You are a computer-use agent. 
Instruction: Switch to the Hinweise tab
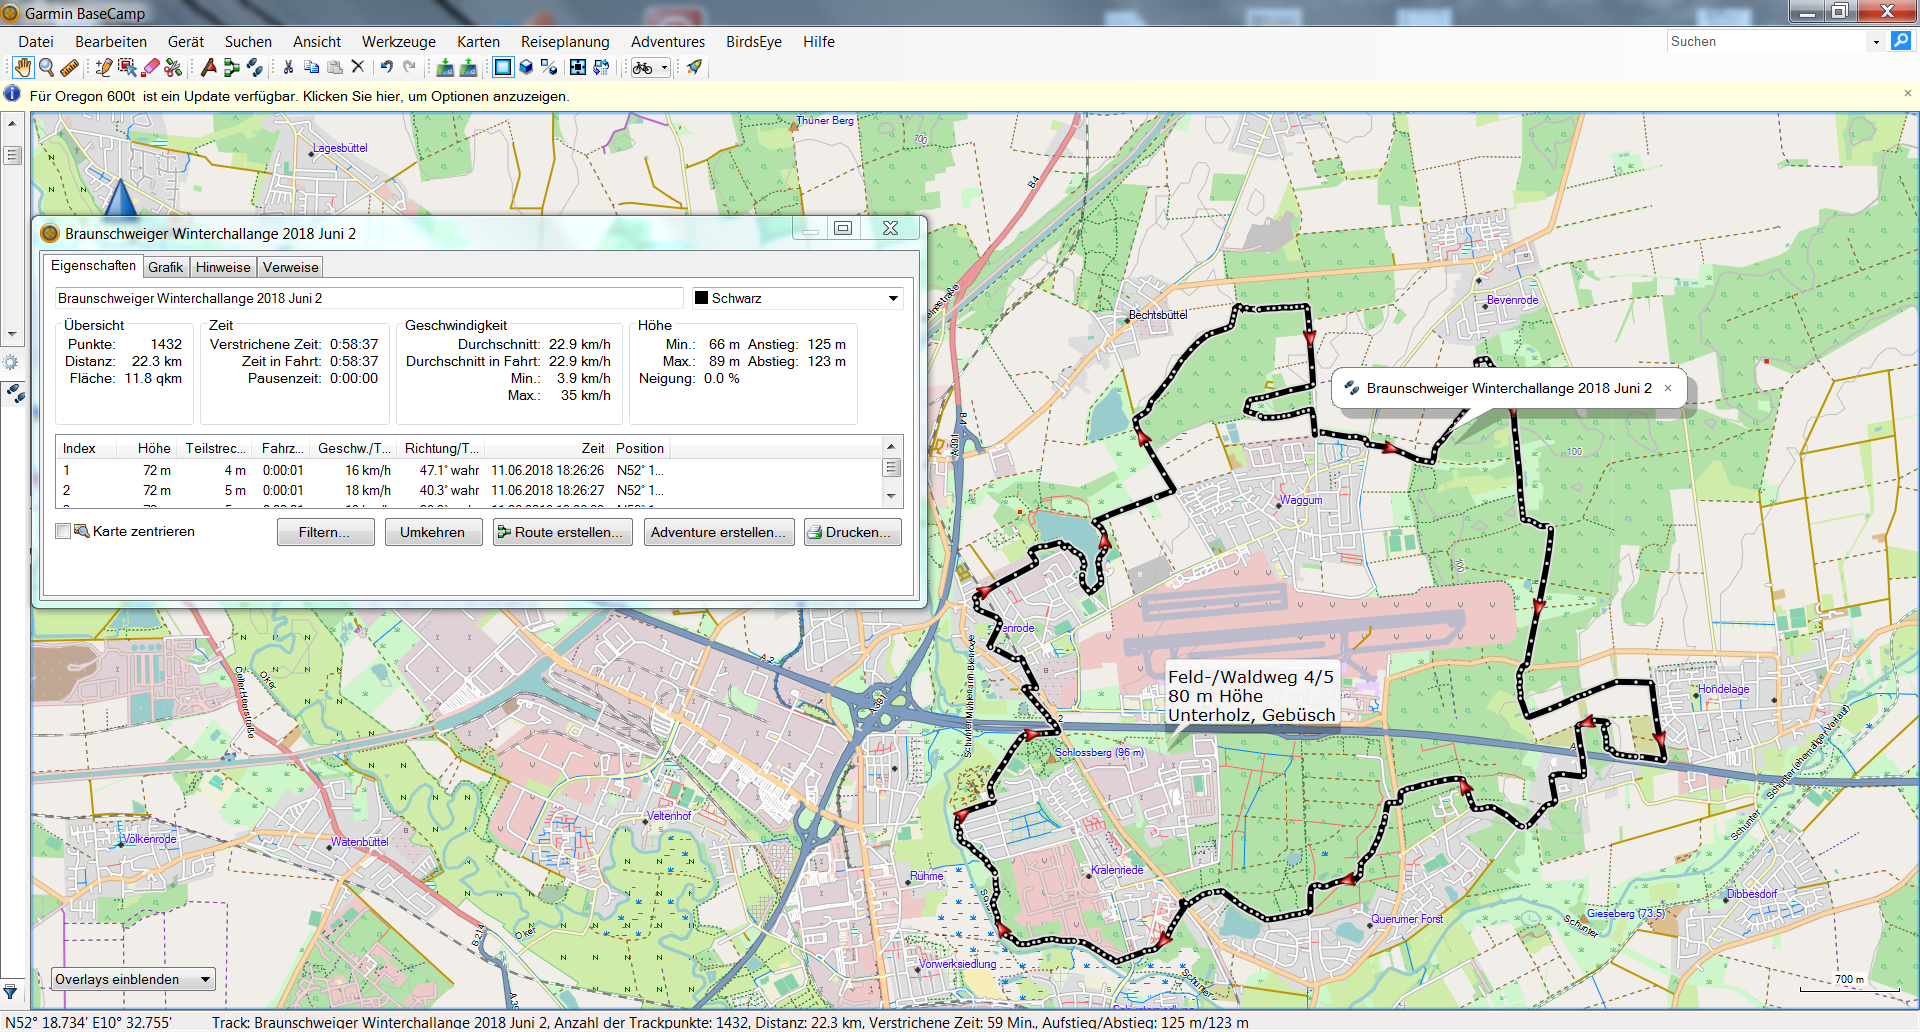point(223,267)
